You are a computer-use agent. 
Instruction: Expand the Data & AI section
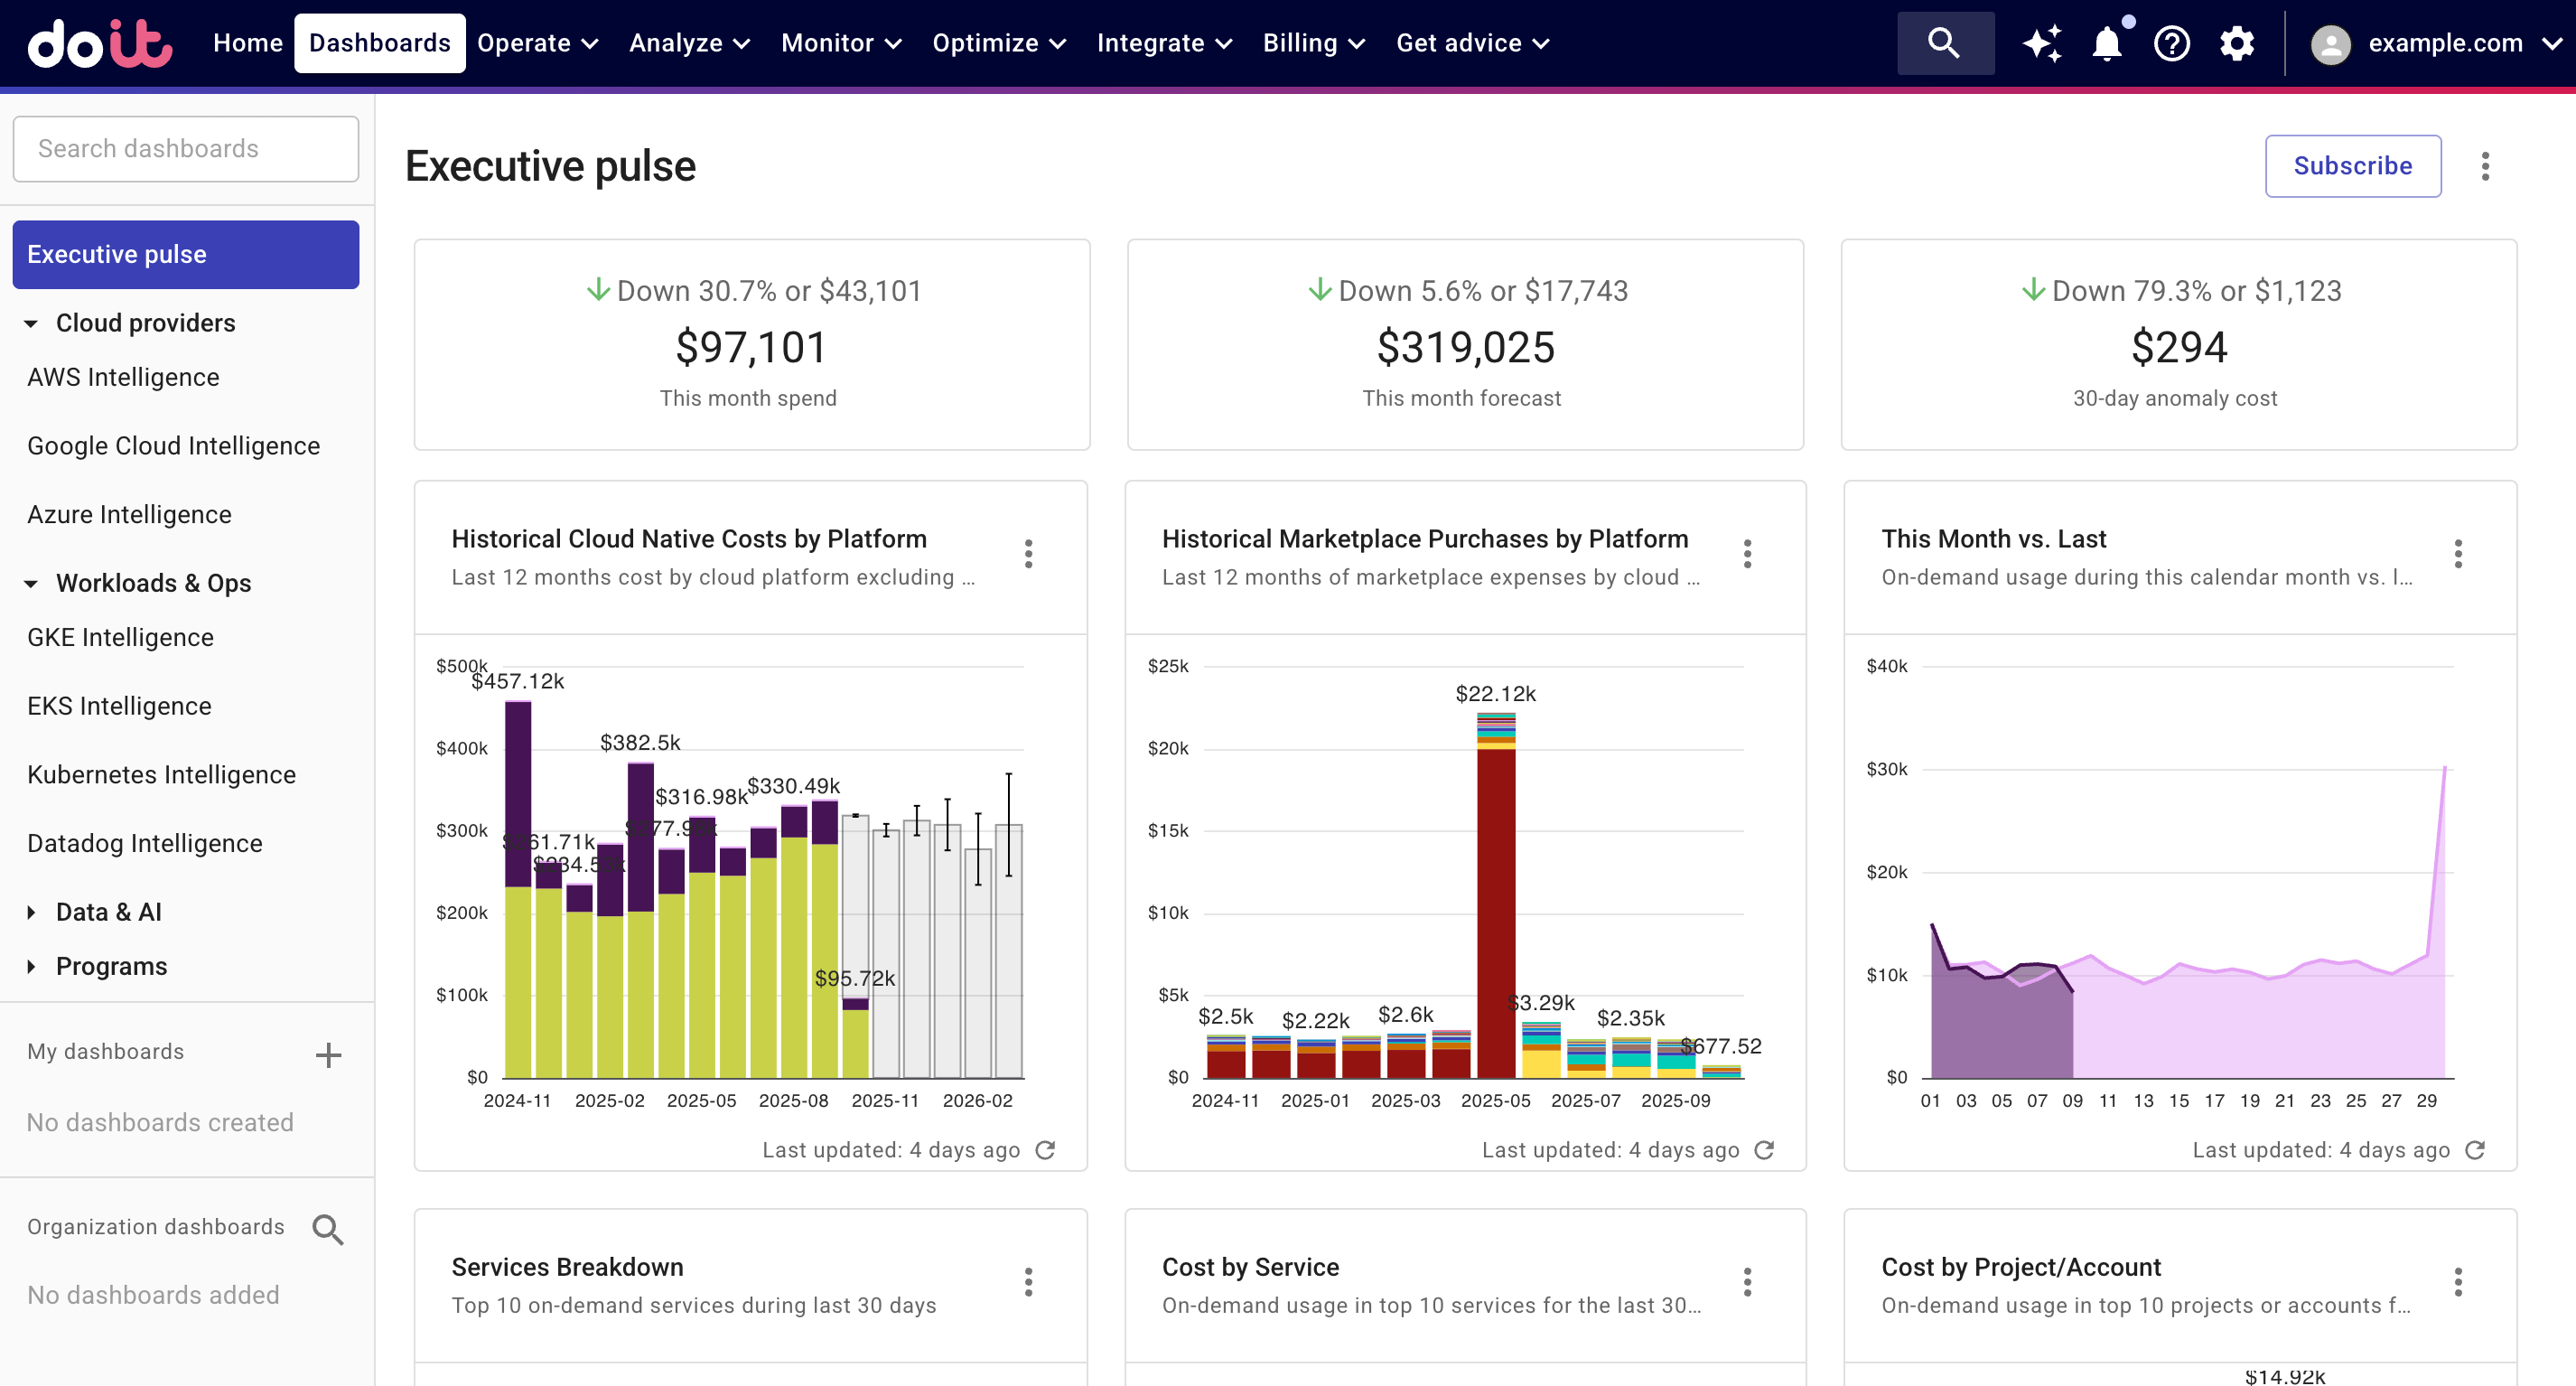tap(31, 912)
